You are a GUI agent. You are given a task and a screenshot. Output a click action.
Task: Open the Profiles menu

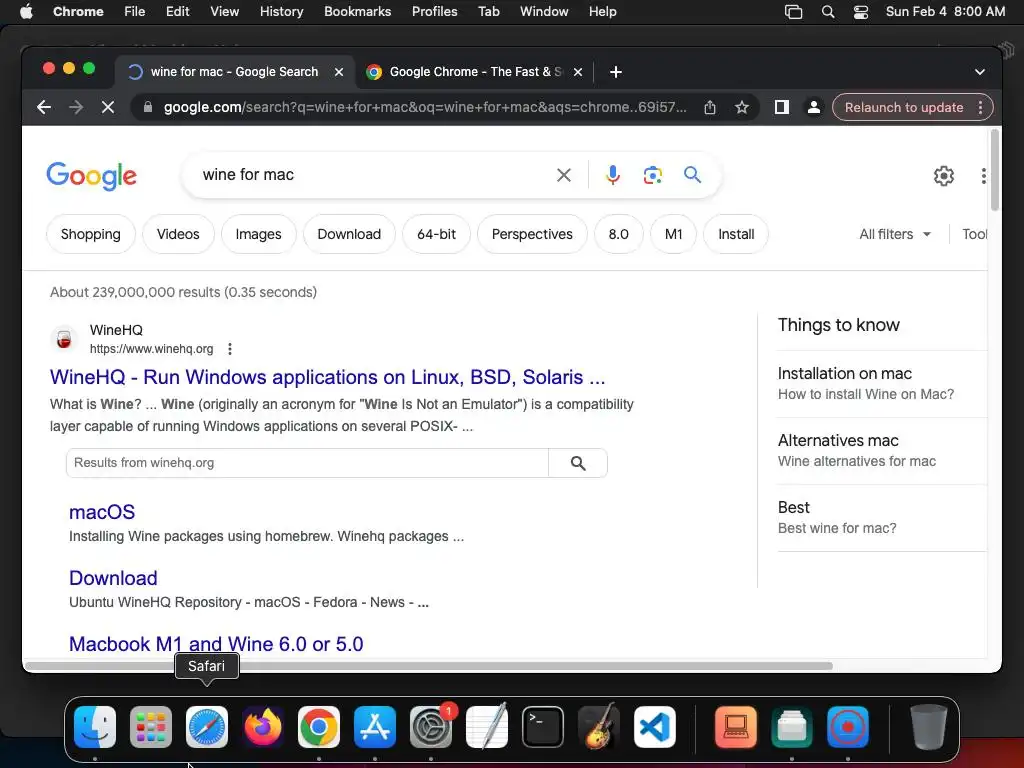tap(434, 12)
